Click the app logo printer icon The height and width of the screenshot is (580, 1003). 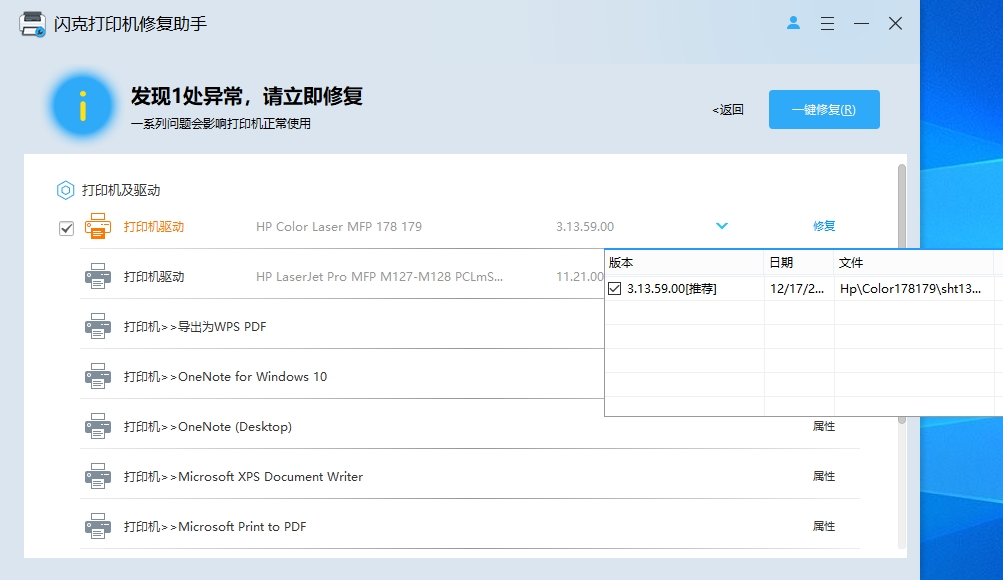[32, 24]
